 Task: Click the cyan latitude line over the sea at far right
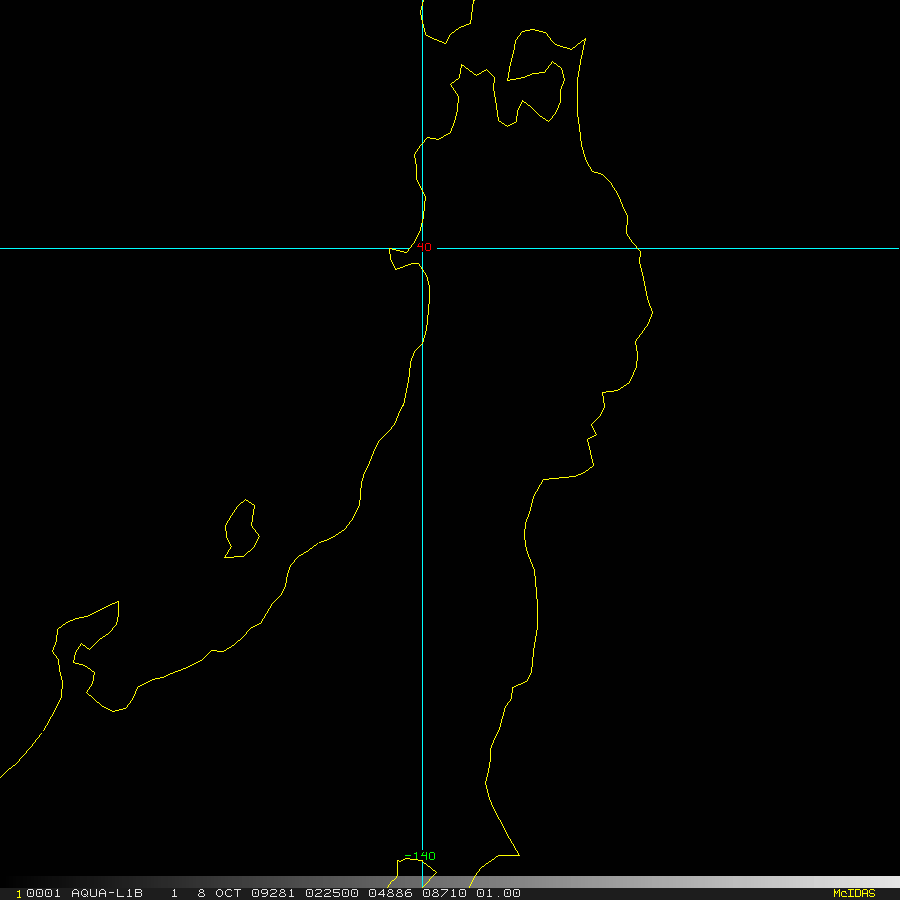pyautogui.click(x=804, y=249)
